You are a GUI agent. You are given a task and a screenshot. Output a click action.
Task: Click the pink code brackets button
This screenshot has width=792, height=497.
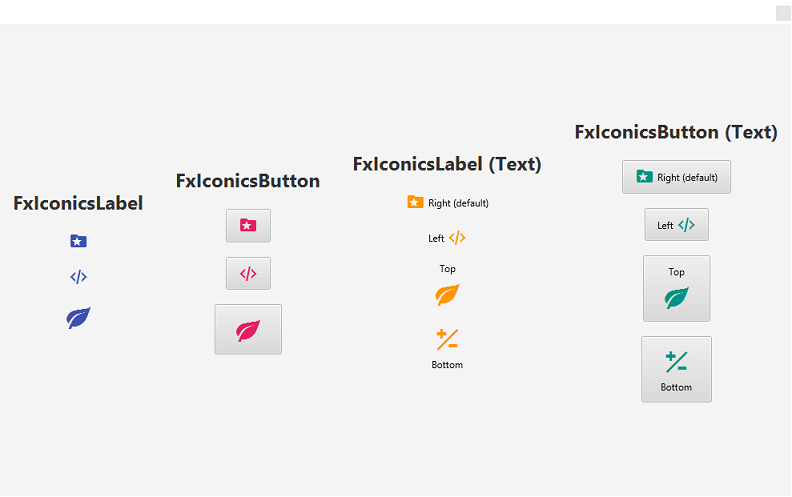(248, 273)
